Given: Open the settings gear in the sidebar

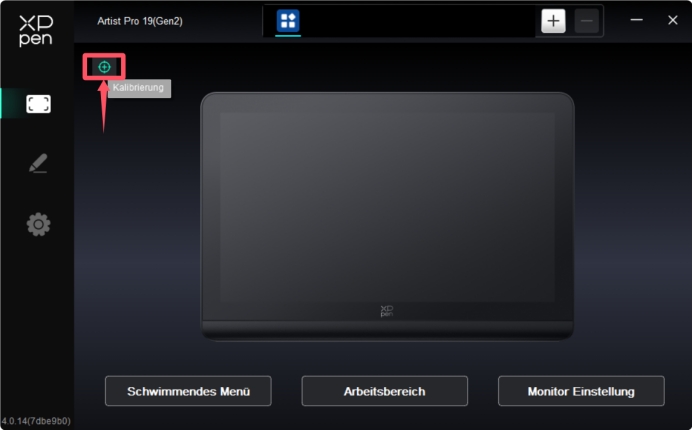Looking at the screenshot, I should [x=38, y=225].
